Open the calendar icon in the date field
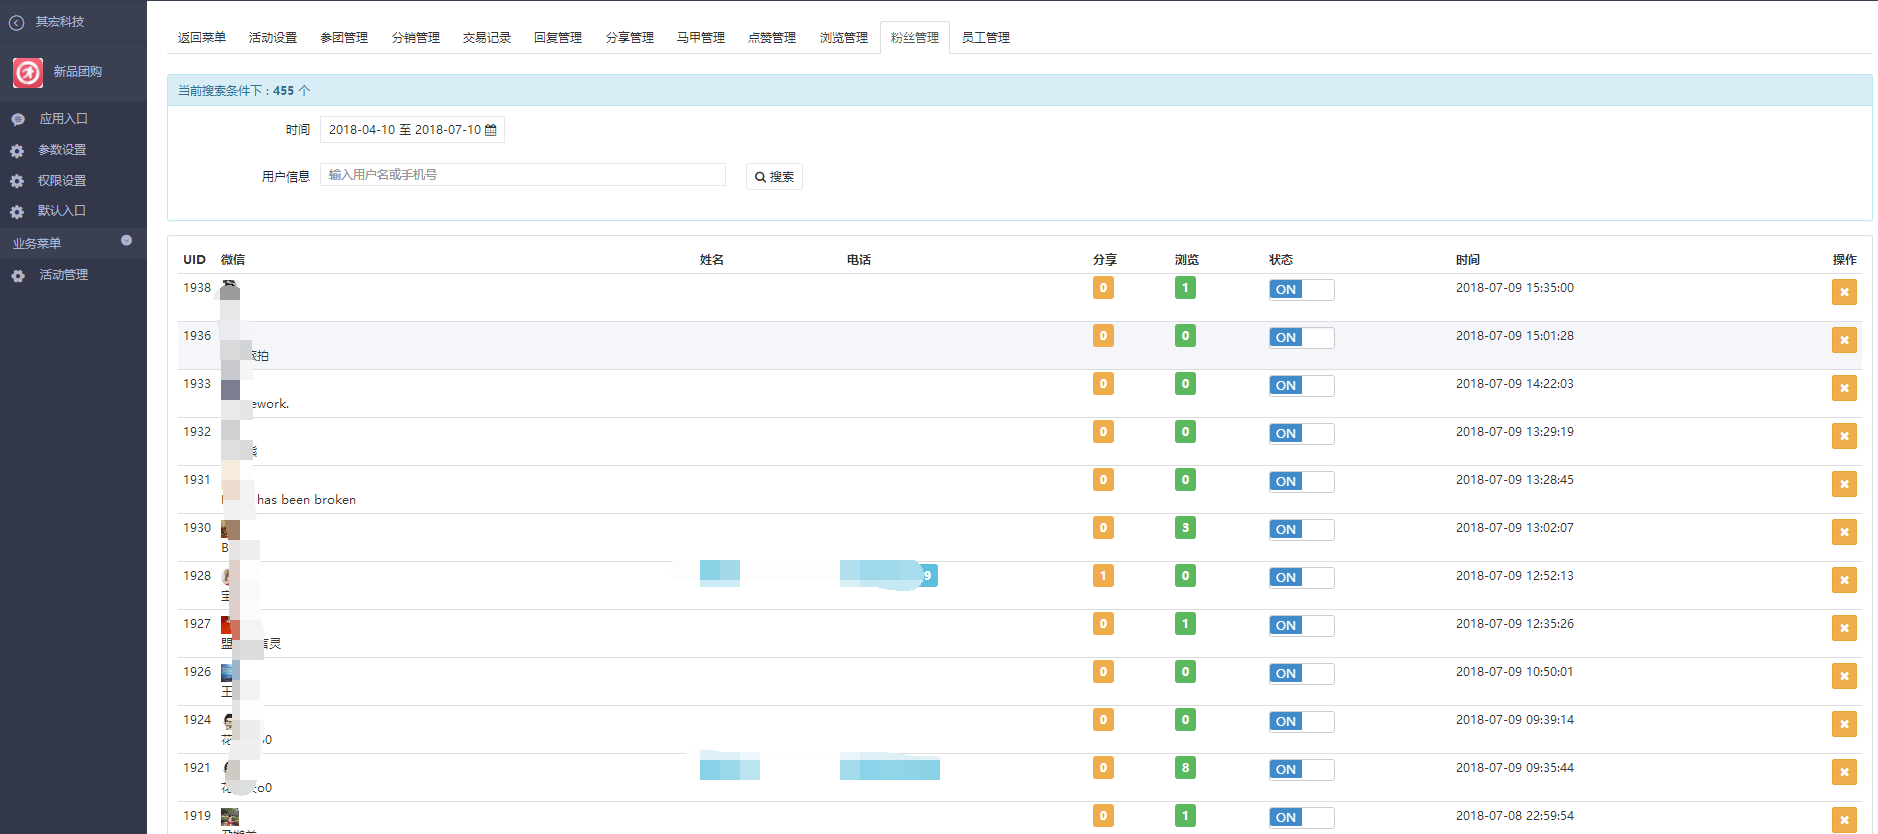This screenshot has width=1878, height=834. [x=490, y=130]
